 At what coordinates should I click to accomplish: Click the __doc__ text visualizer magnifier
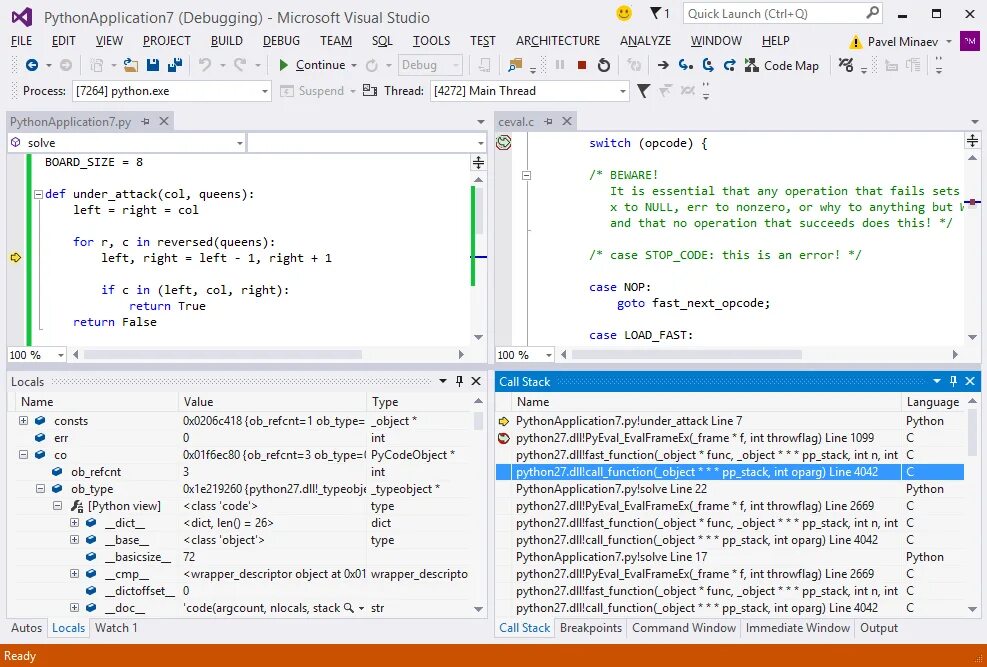point(349,608)
